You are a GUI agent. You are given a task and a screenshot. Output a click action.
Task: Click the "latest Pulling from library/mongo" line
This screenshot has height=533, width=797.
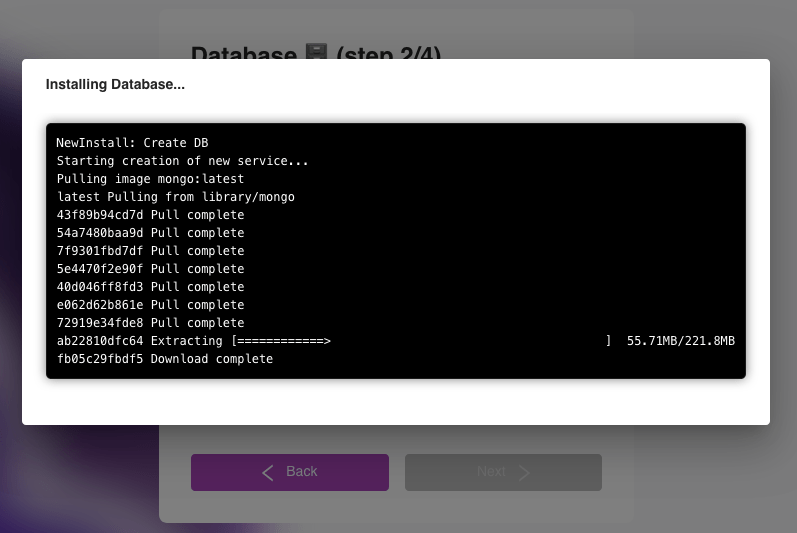pos(175,197)
